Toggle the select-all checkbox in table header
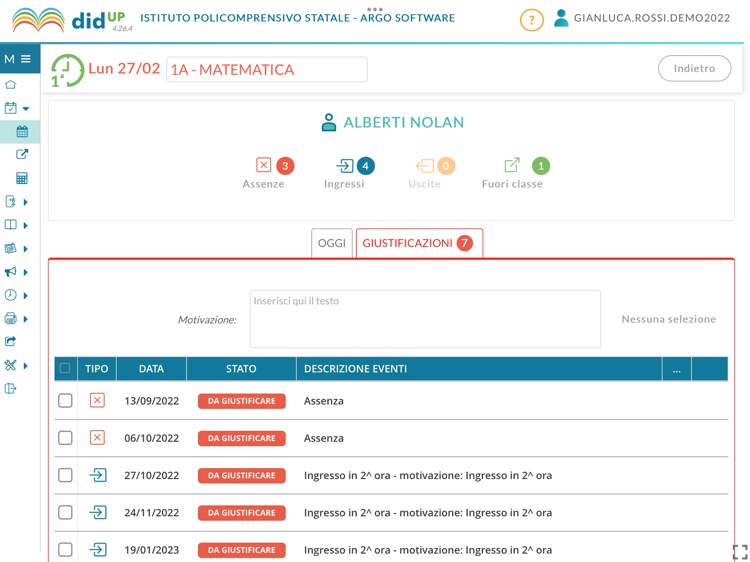The image size is (750, 562). (x=65, y=368)
